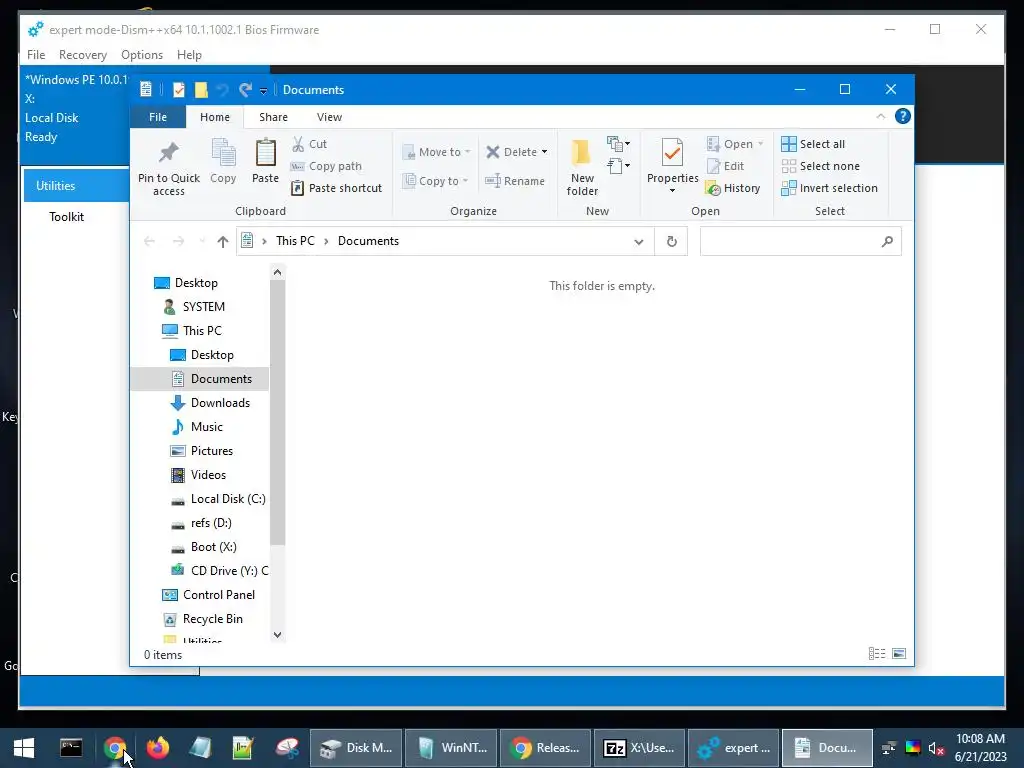Click Copy path in Clipboard group

[327, 166]
